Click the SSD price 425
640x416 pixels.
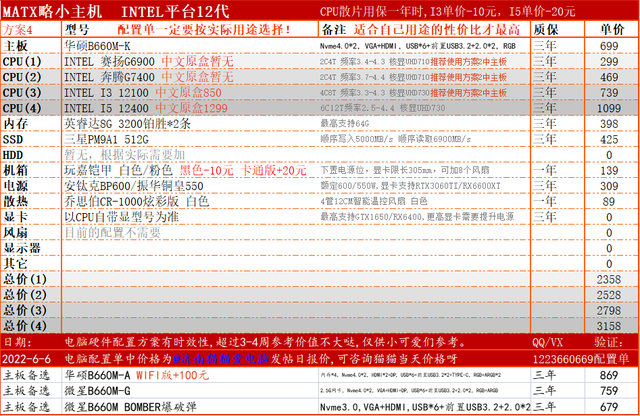(x=609, y=140)
